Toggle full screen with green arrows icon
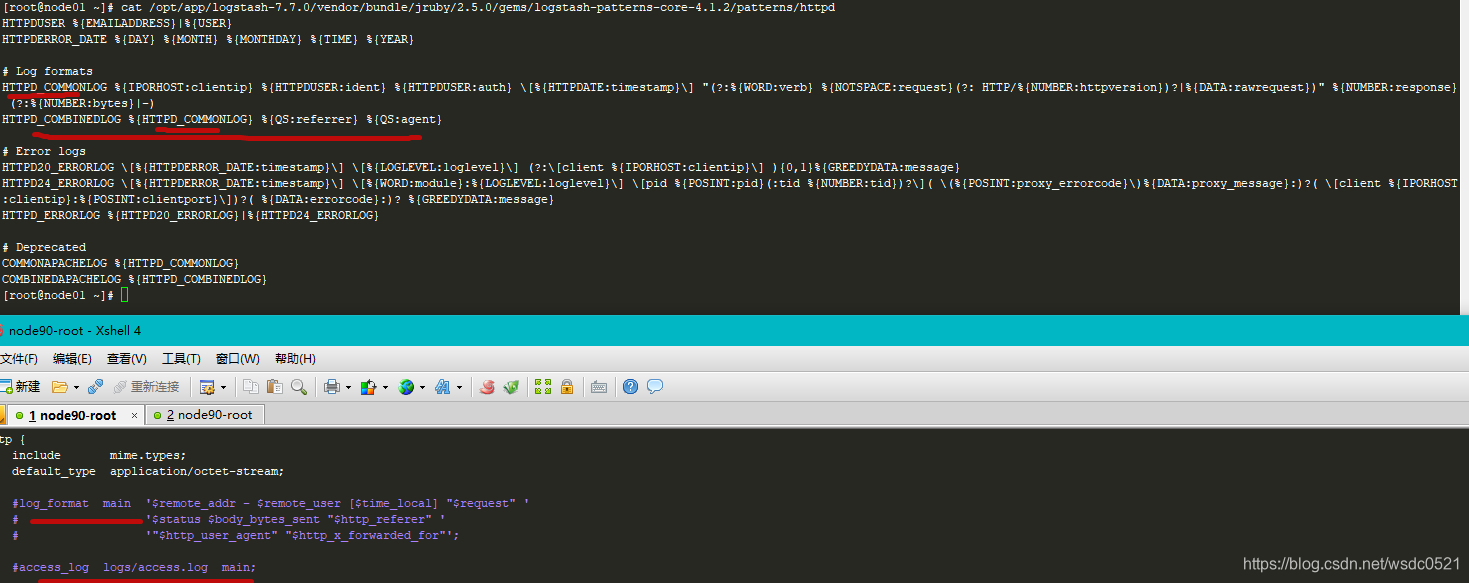 (x=543, y=387)
